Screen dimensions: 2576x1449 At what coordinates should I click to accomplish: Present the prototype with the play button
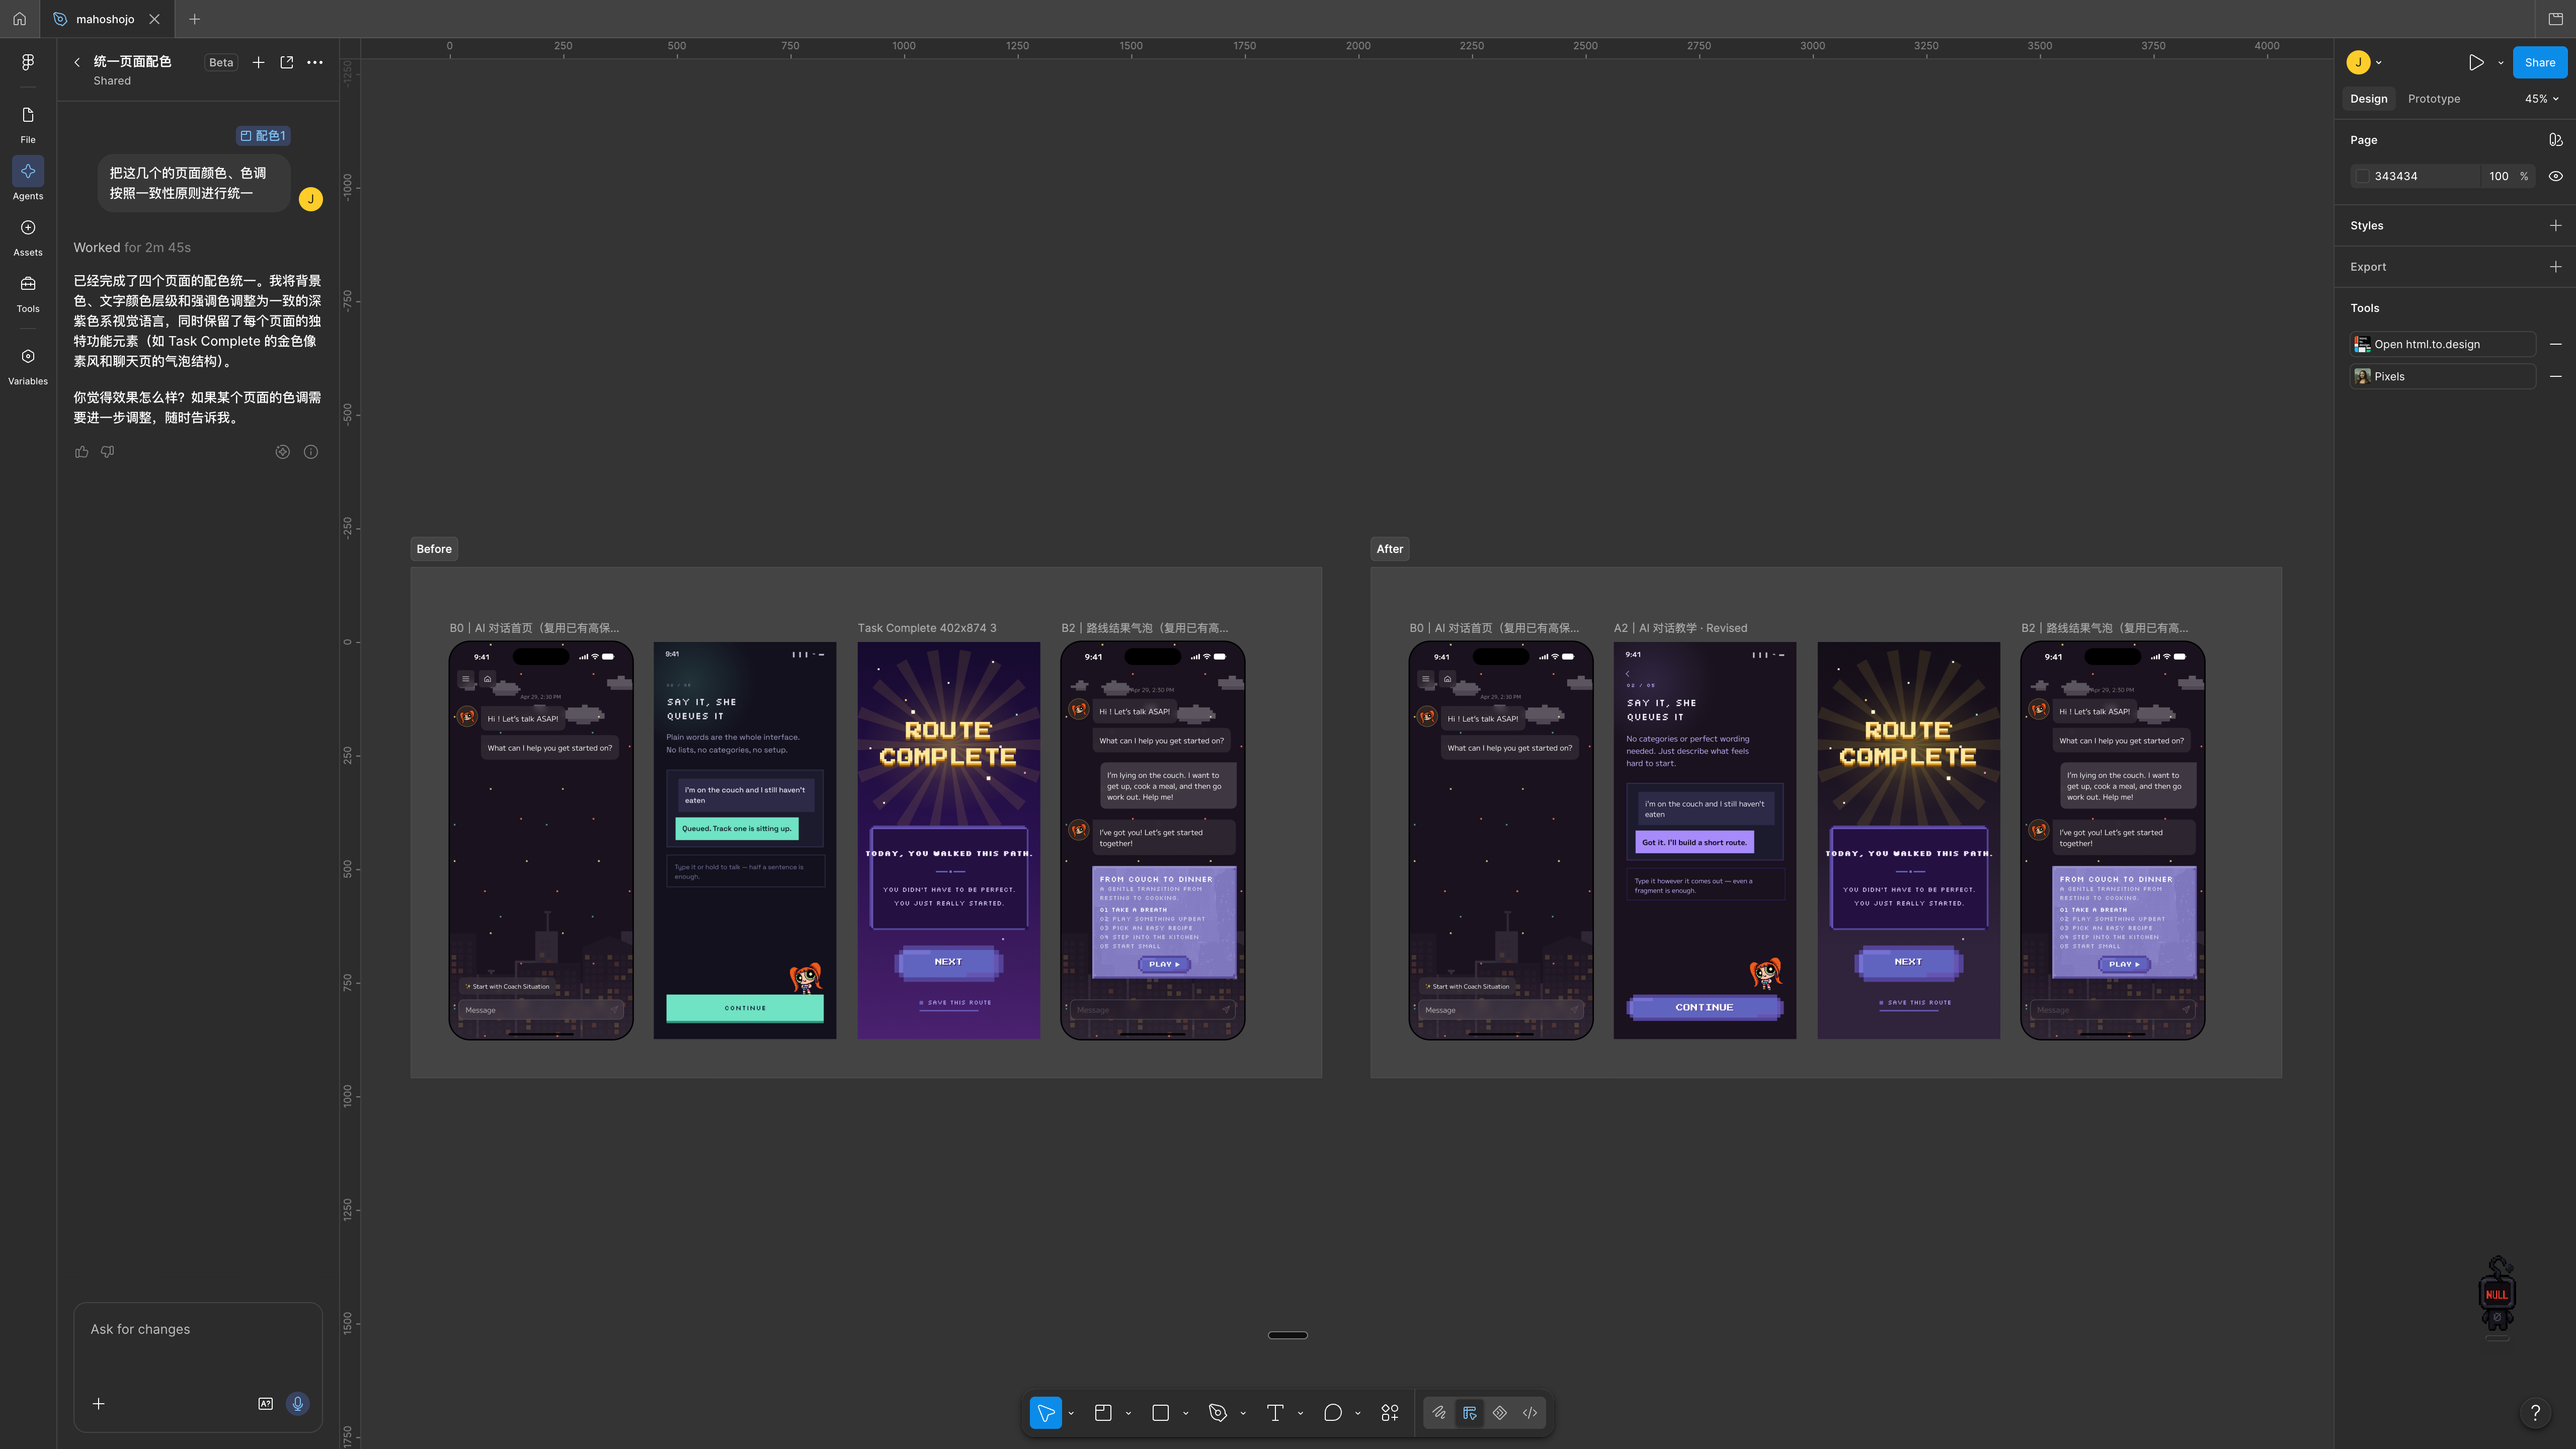[2475, 62]
